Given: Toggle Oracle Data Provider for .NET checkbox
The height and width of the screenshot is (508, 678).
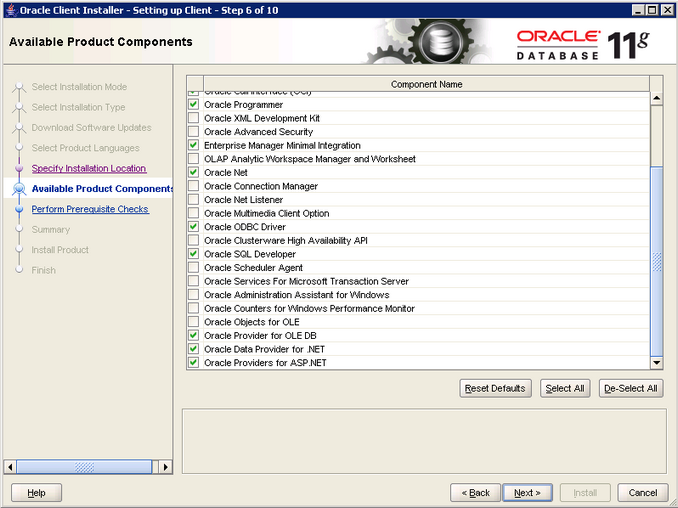Looking at the screenshot, I should pos(193,349).
